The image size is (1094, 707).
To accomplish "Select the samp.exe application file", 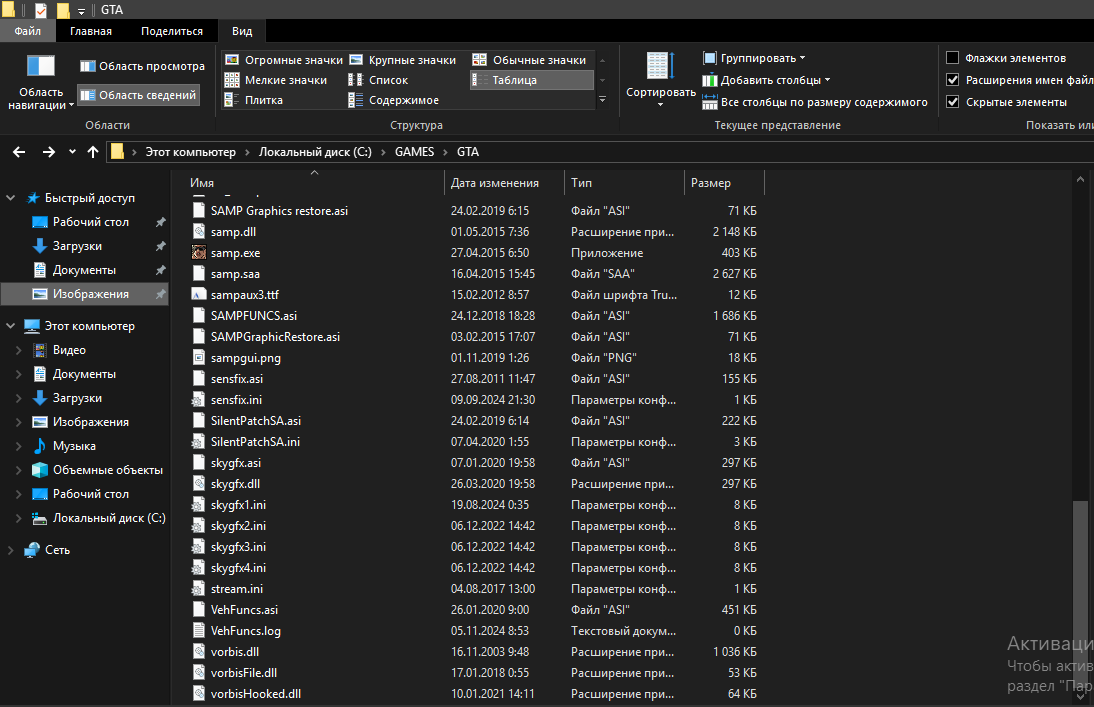I will click(235, 253).
